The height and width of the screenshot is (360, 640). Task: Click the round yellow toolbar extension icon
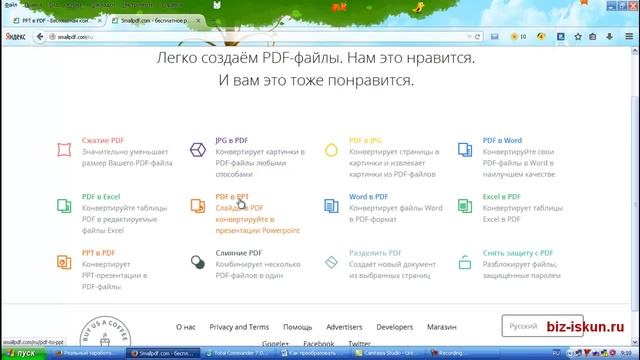pos(541,37)
